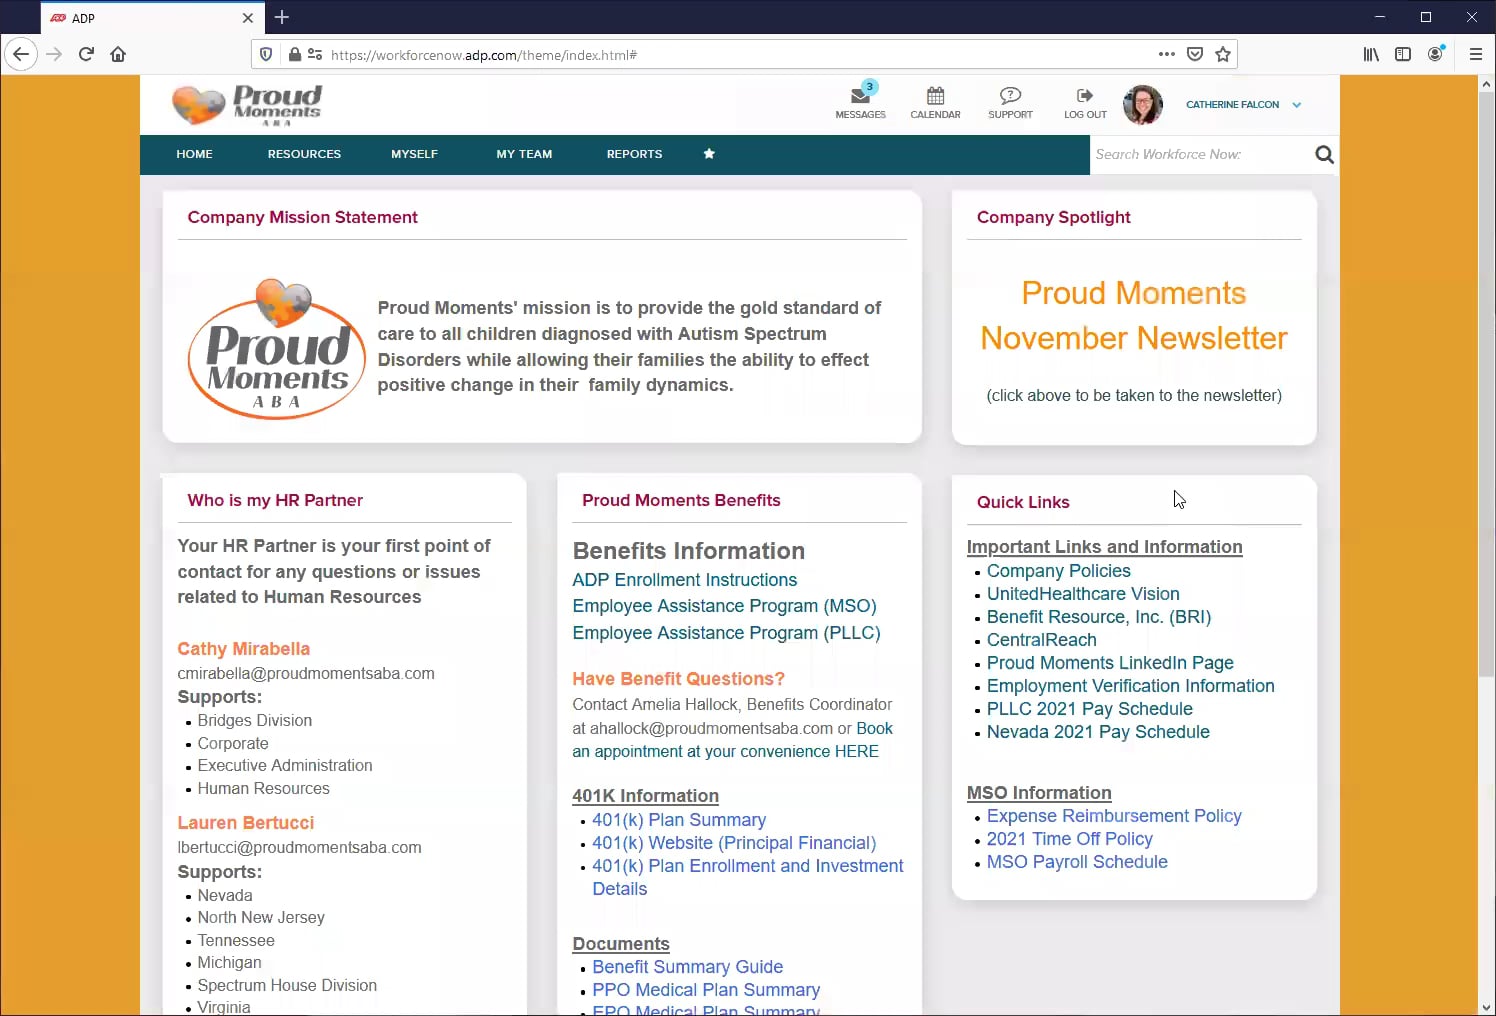
Task: Click Cathy Mirabella name heading
Action: tap(243, 649)
